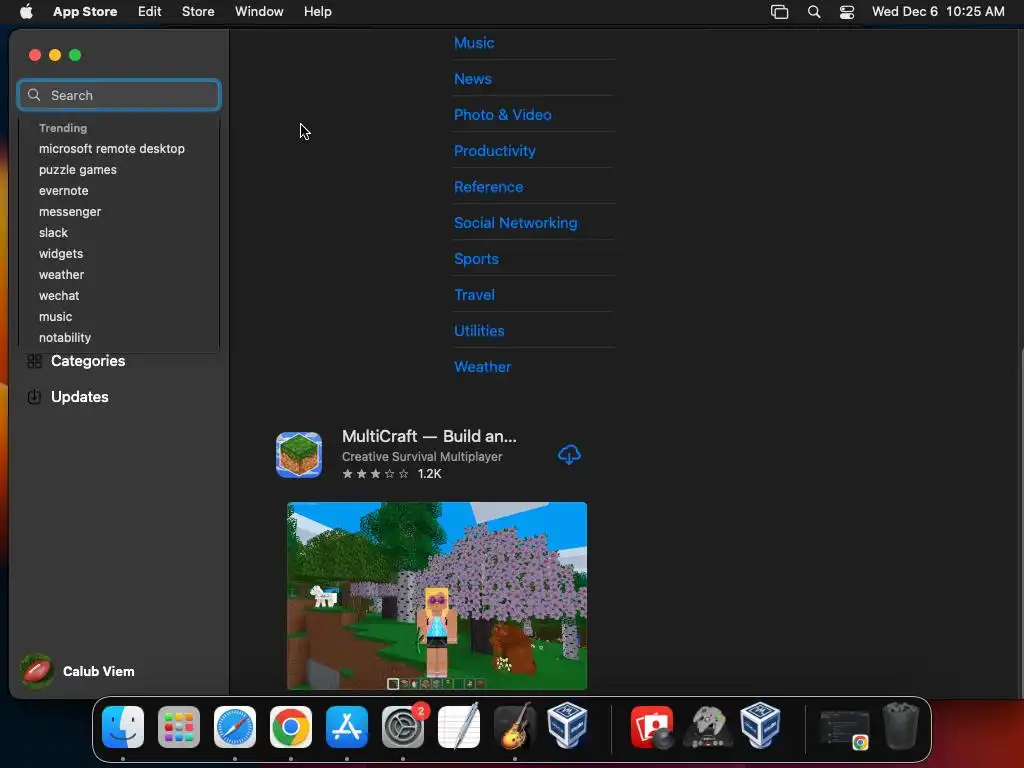1024x768 pixels.
Task: Search trending 'microsoft remote desktop'
Action: point(112,149)
